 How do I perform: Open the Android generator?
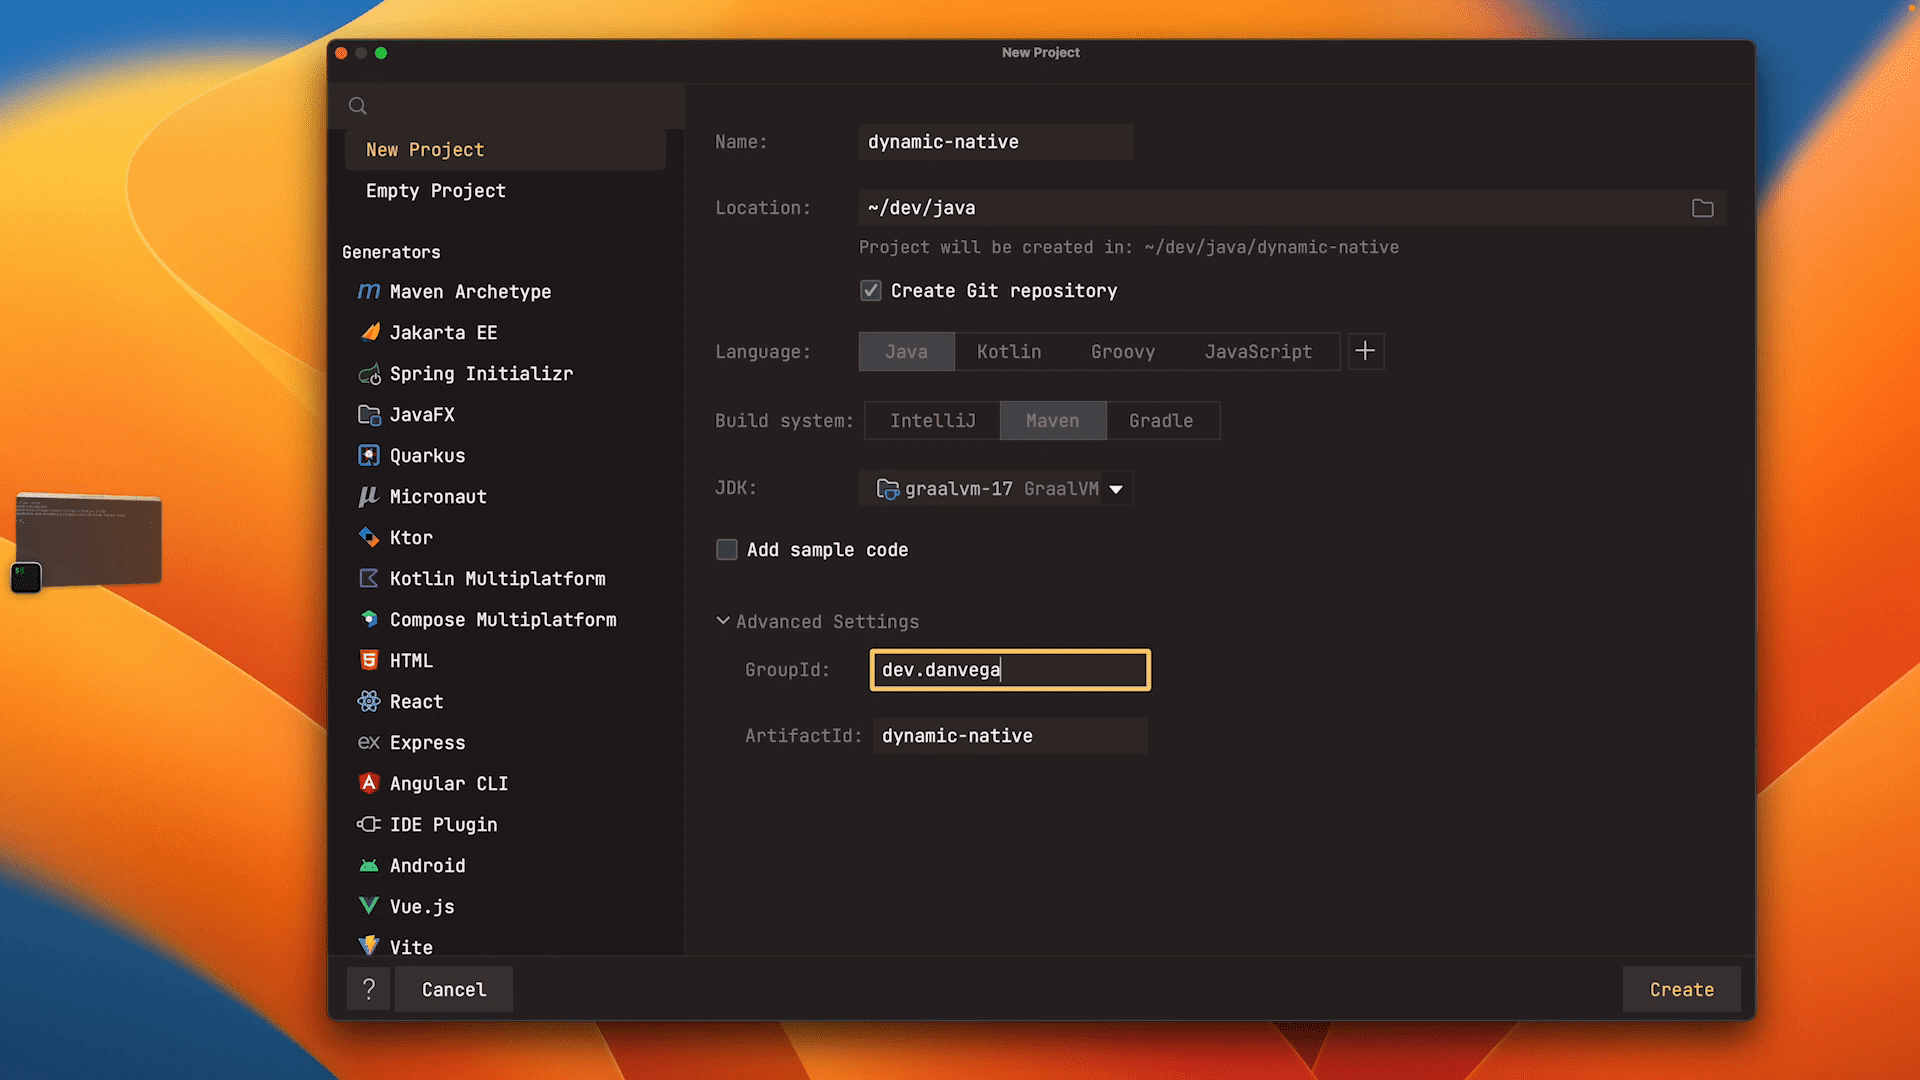click(x=427, y=865)
